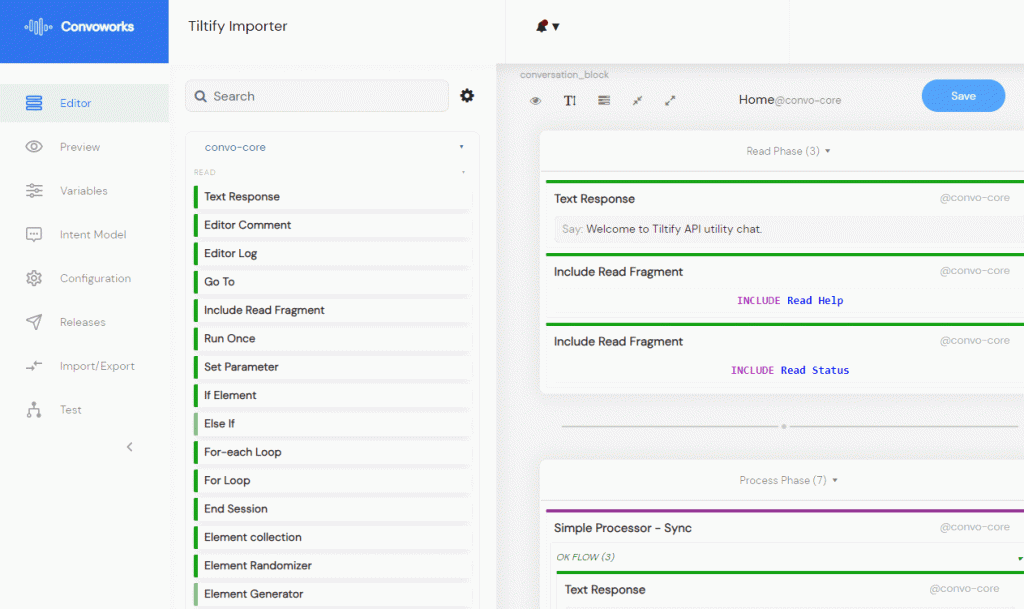
Task: Select Element Generator component
Action: click(333, 594)
